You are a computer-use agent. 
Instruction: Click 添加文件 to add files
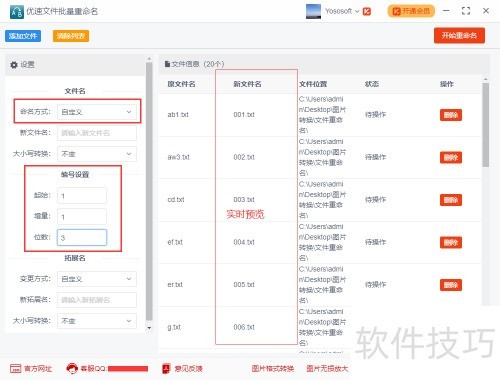(23, 36)
